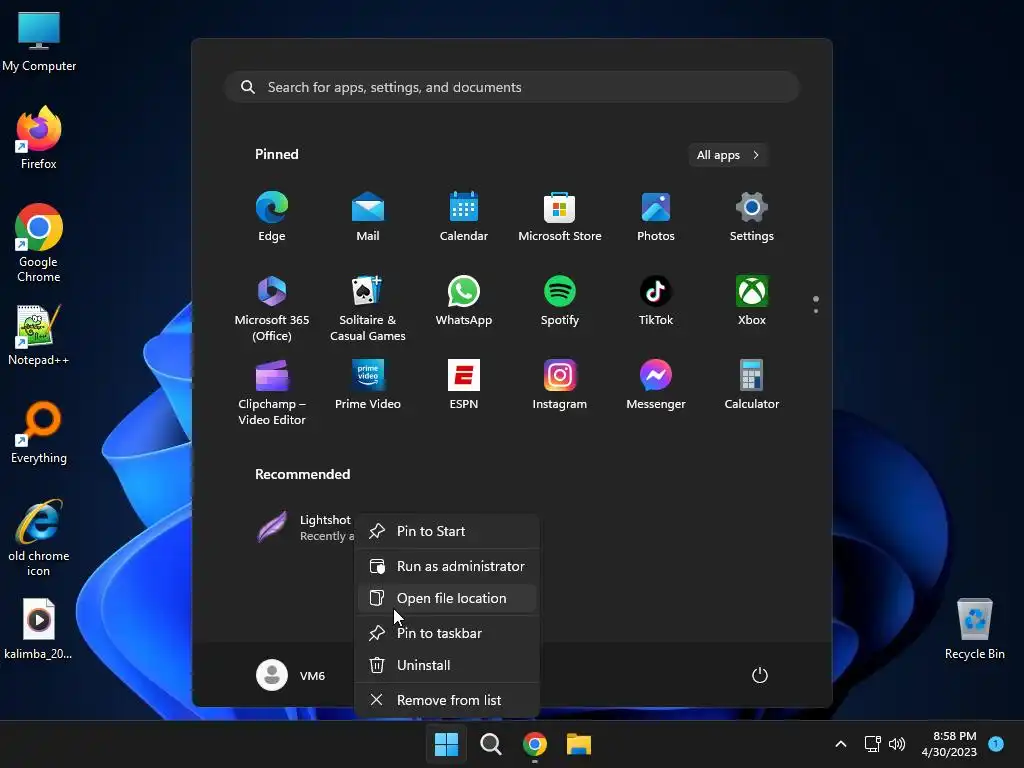The width and height of the screenshot is (1024, 768).
Task: Open TikTok app
Action: coord(656,300)
